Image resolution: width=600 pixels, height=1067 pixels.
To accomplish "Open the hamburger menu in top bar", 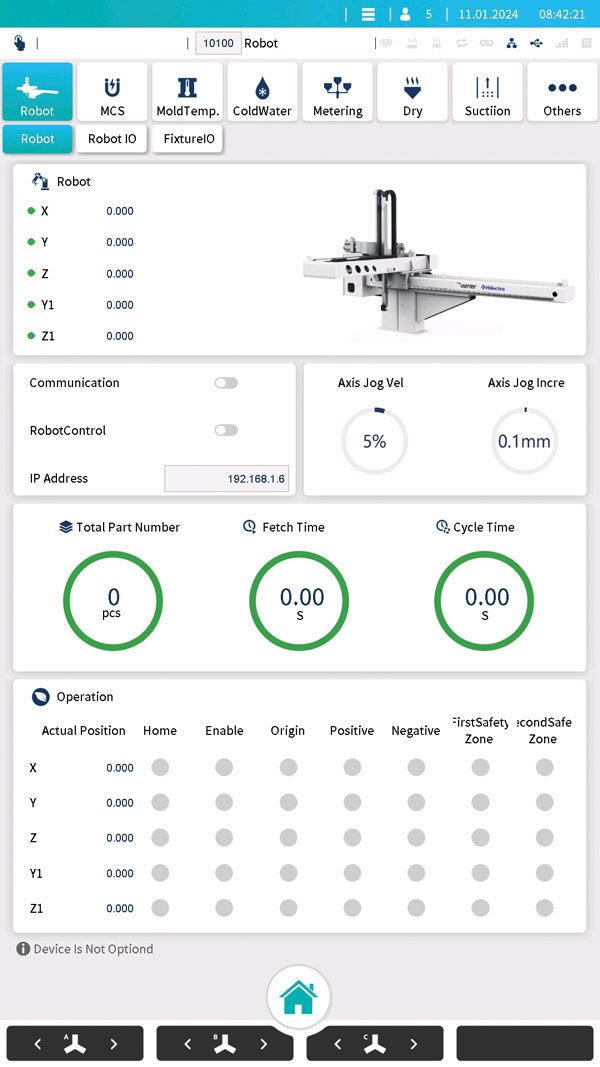I will pos(368,15).
